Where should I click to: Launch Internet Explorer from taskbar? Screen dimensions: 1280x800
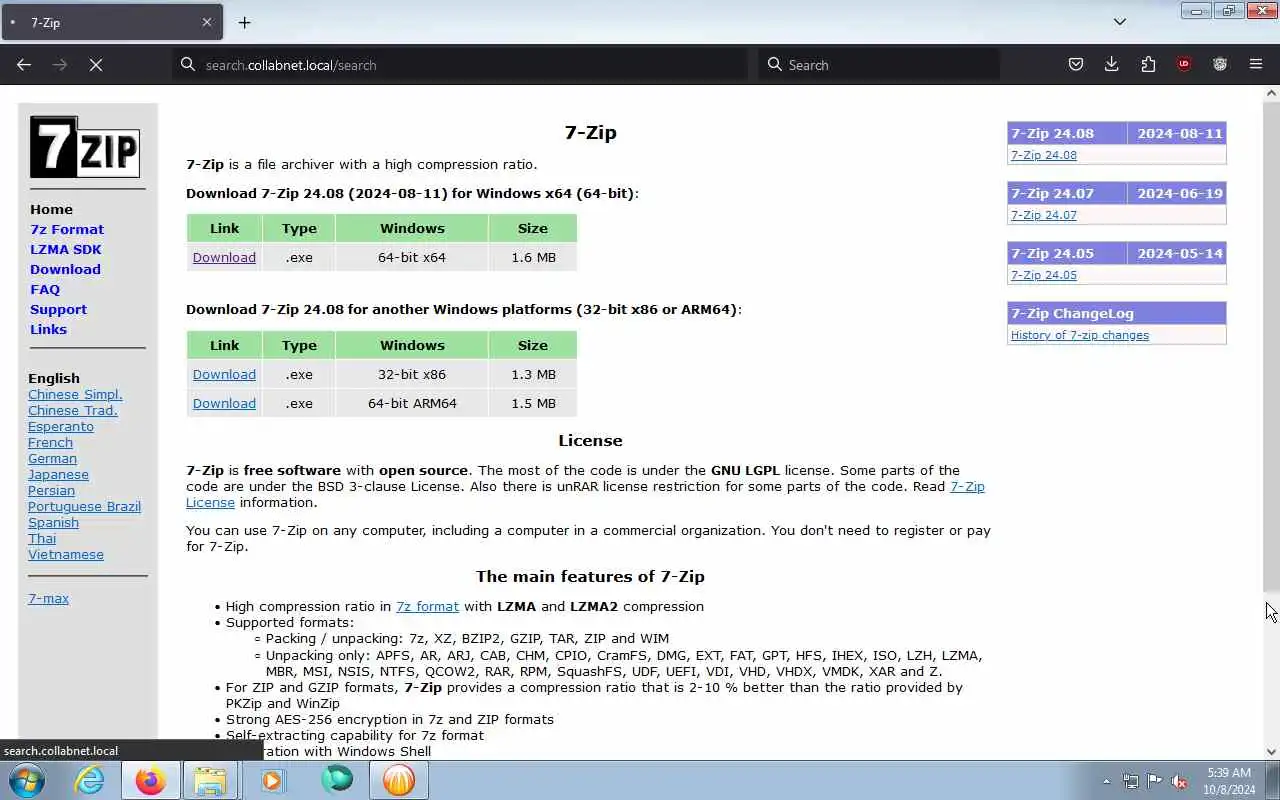(x=90, y=780)
